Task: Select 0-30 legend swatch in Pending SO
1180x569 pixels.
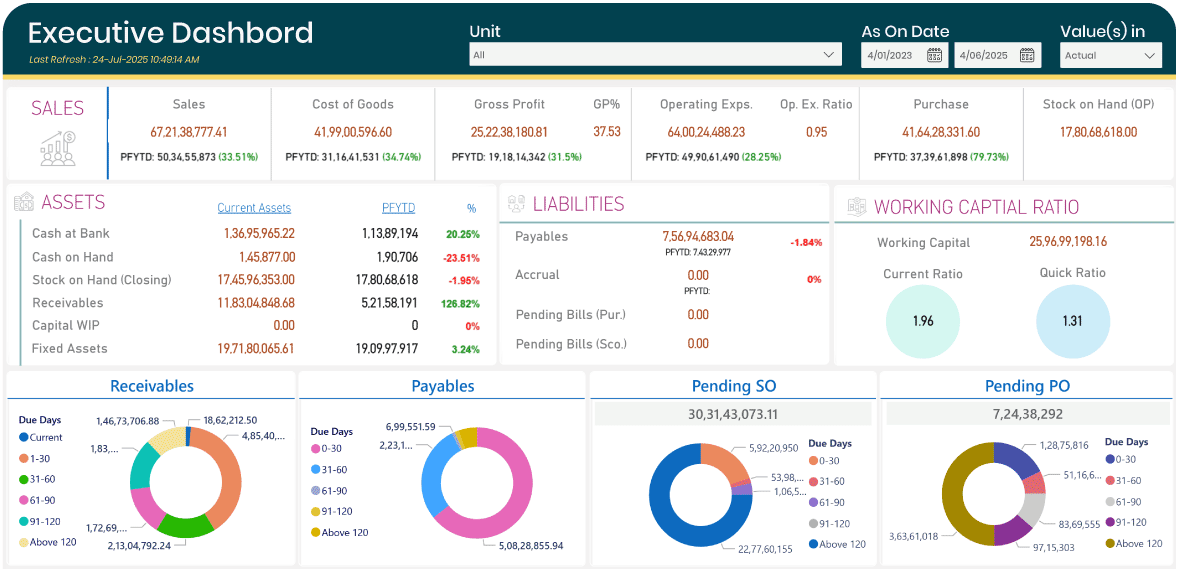Action: coord(814,461)
